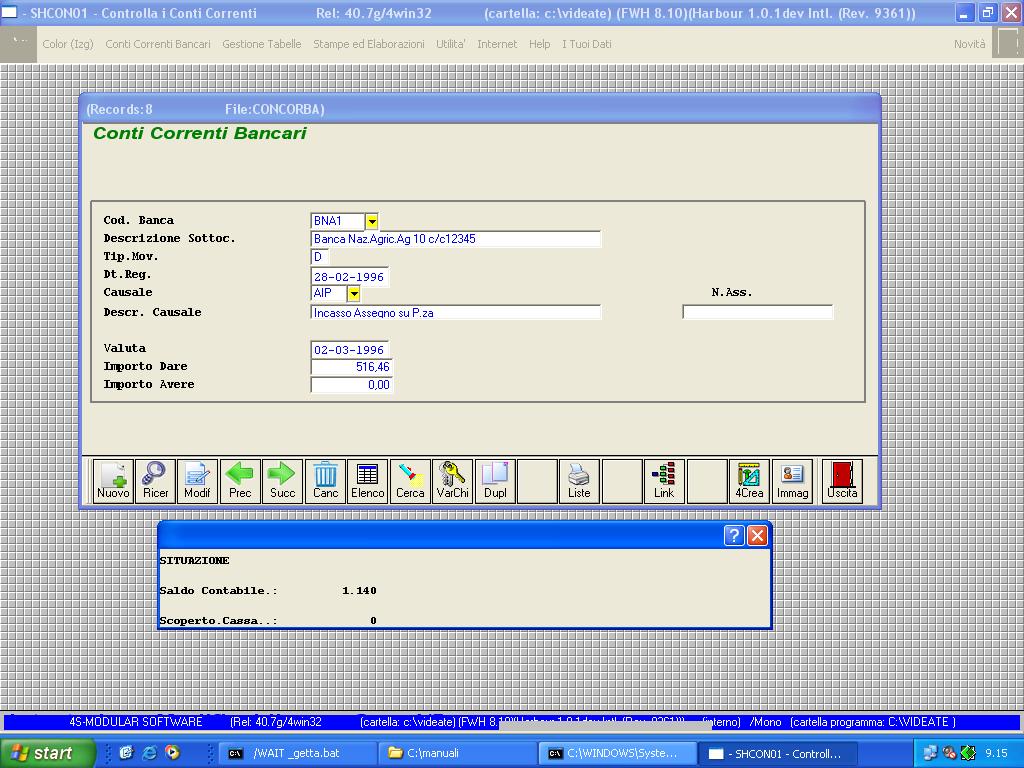Click the green shield system tray icon

tap(968, 753)
